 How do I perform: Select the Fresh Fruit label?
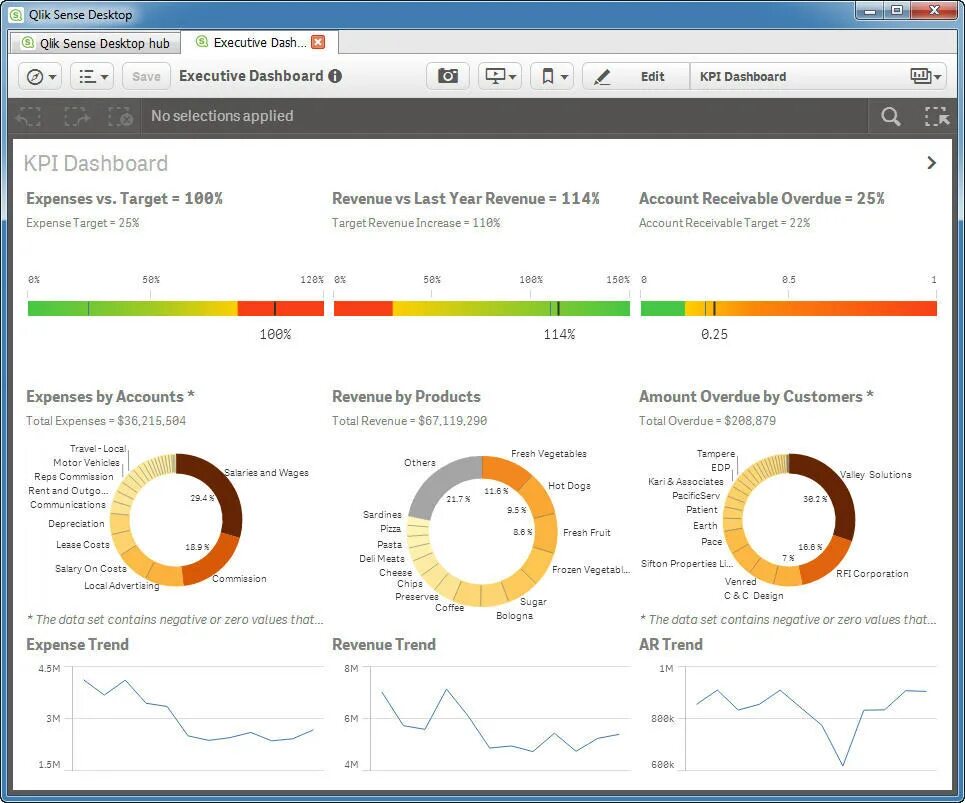coord(587,532)
